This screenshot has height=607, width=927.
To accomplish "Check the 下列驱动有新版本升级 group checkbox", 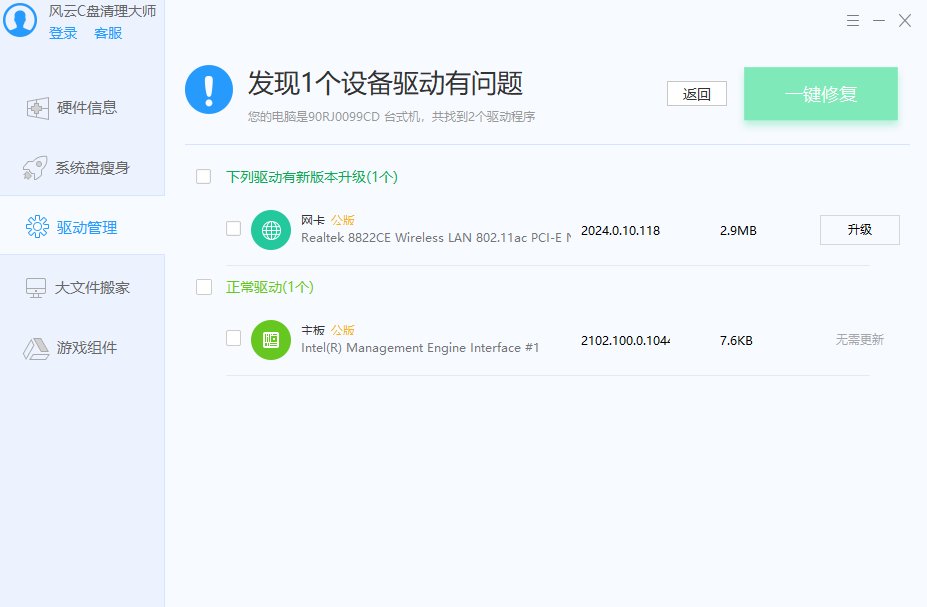I will pos(204,177).
